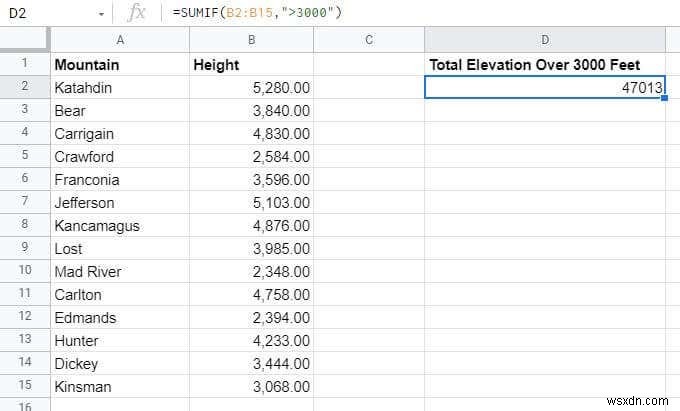
Task: Select the Dickey cell
Action: point(120,363)
